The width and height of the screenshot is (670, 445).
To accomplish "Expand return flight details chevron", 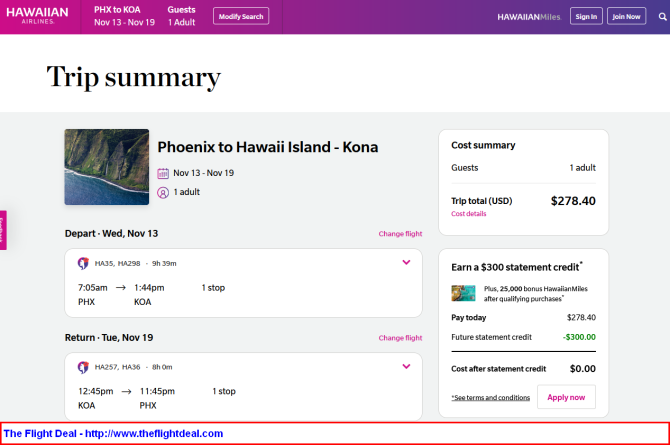I will pos(406,366).
